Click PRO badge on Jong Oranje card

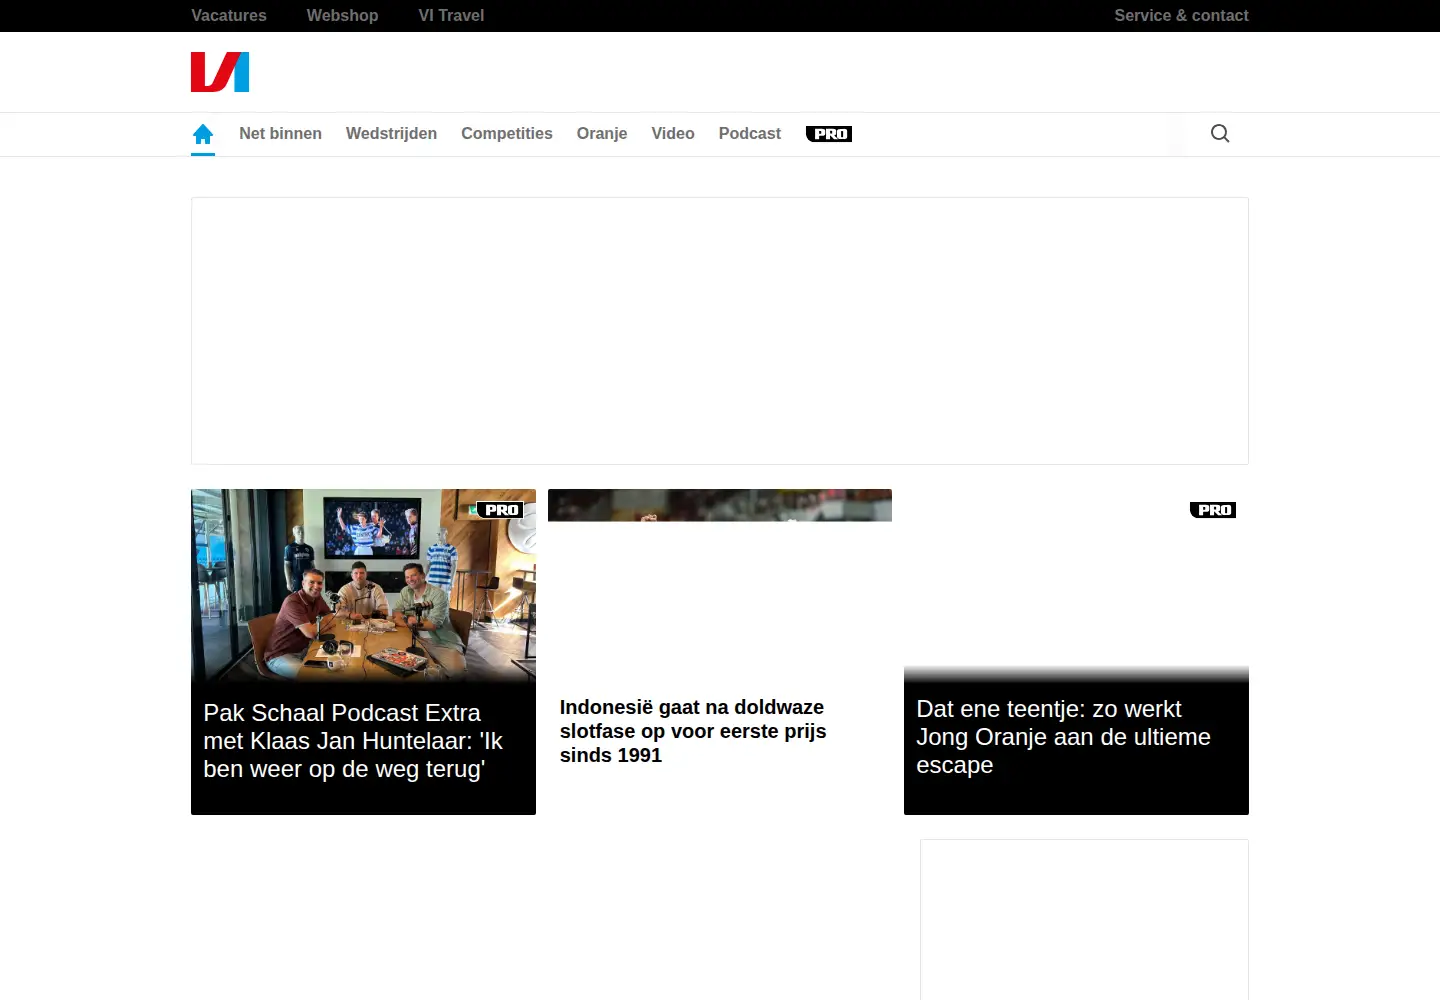[1213, 510]
